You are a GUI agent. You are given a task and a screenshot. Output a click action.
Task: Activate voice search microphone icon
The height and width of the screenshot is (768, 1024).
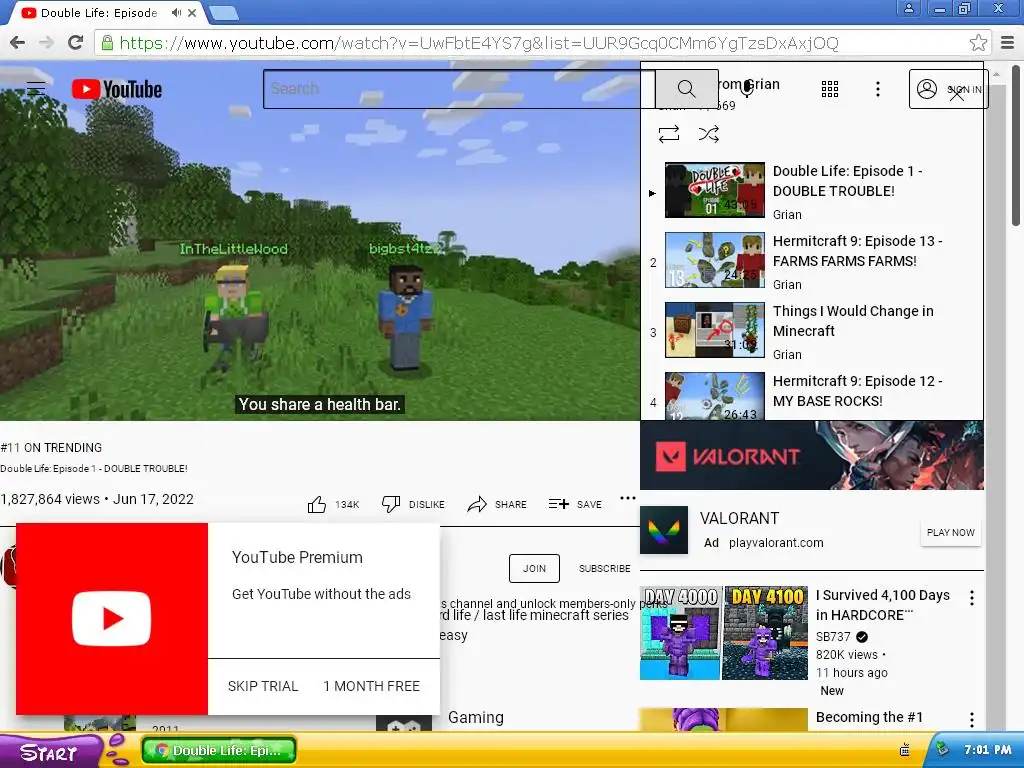[x=748, y=89]
